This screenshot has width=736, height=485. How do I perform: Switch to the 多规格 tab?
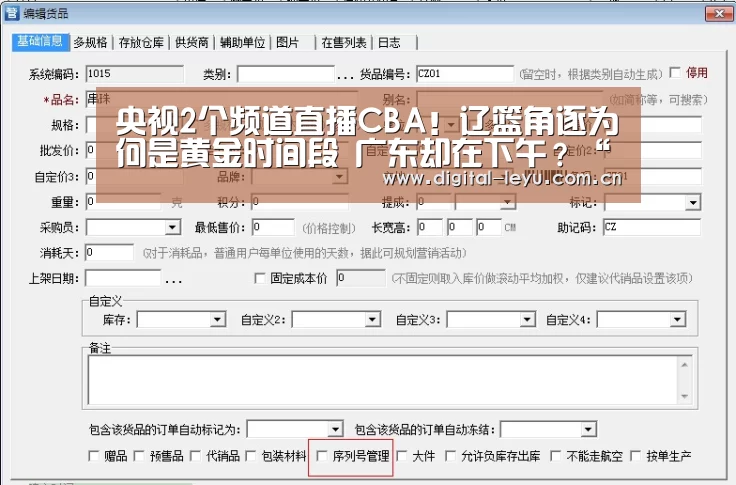pyautogui.click(x=91, y=43)
